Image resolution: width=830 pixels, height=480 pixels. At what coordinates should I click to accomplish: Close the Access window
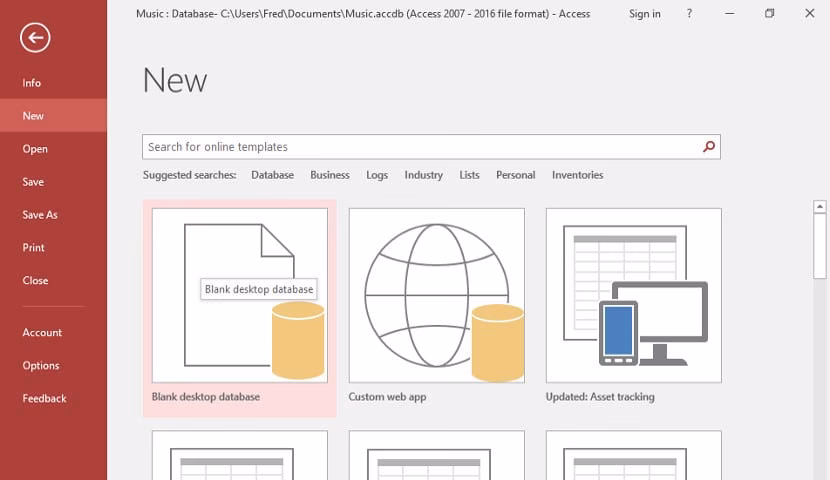[x=809, y=14]
